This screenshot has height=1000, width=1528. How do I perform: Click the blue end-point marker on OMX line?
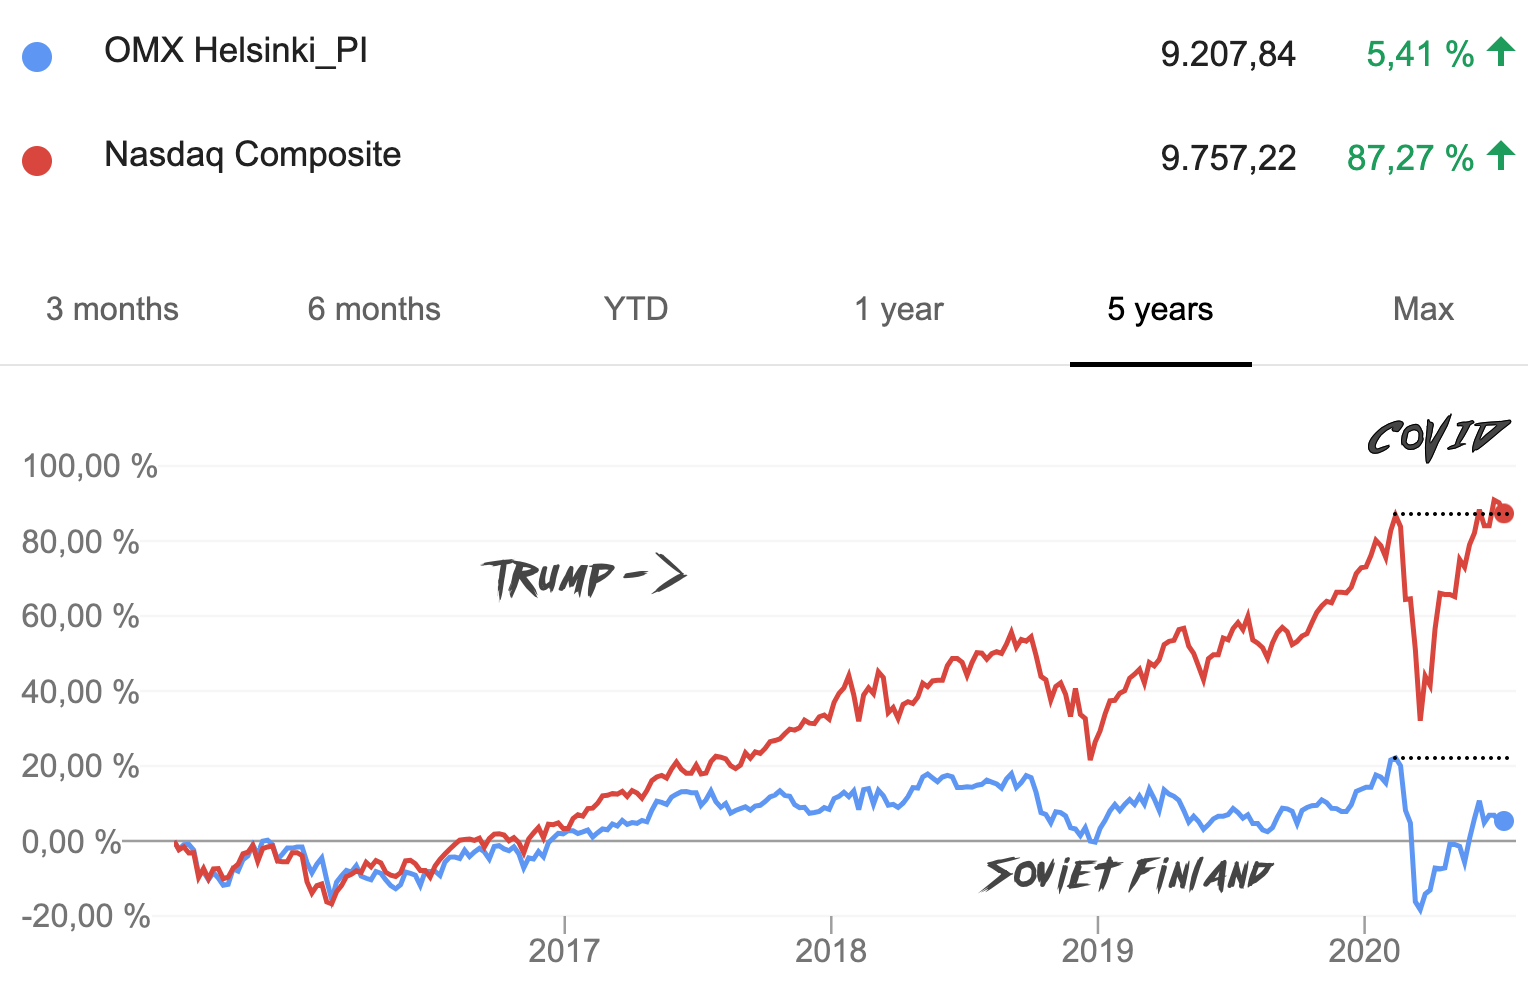click(1504, 821)
